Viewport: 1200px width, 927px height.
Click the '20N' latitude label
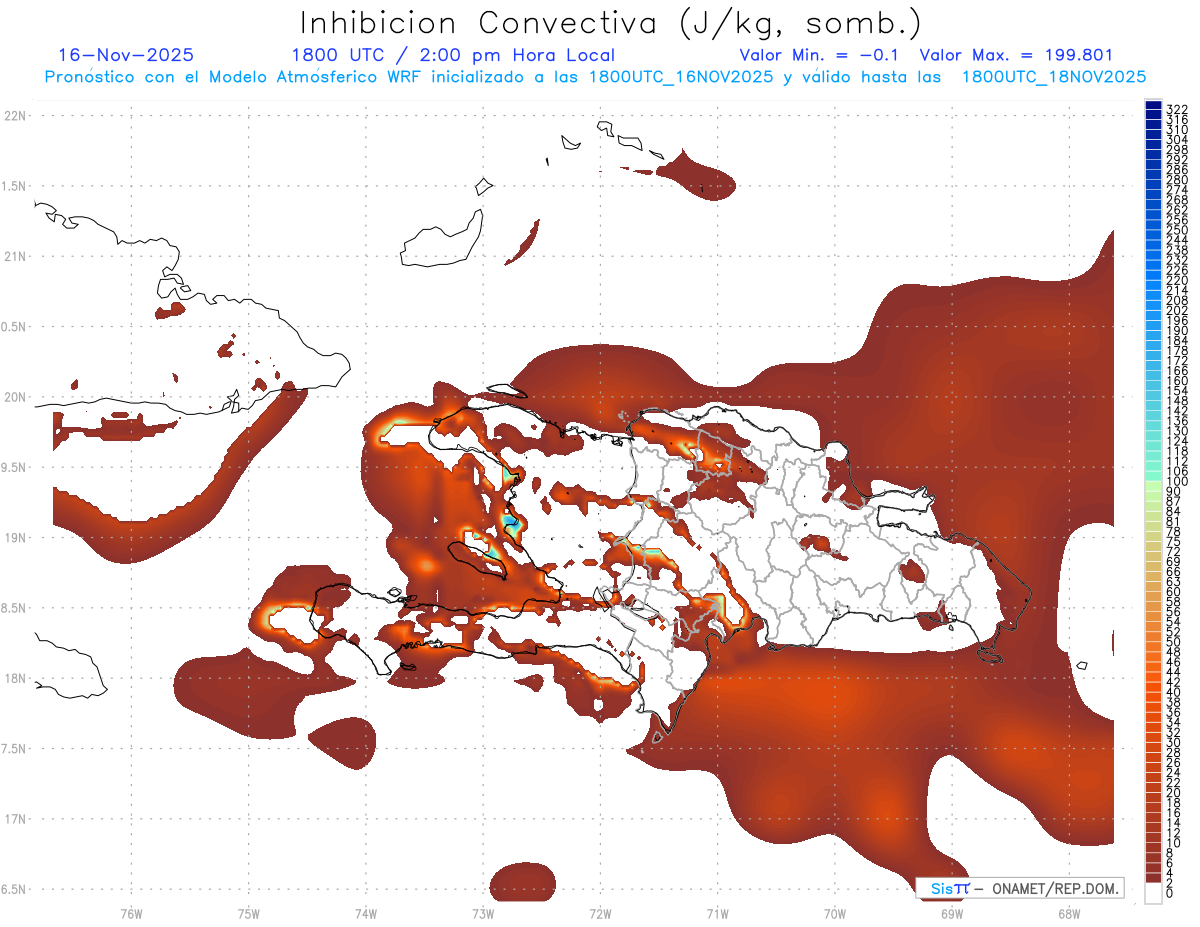tap(15, 397)
